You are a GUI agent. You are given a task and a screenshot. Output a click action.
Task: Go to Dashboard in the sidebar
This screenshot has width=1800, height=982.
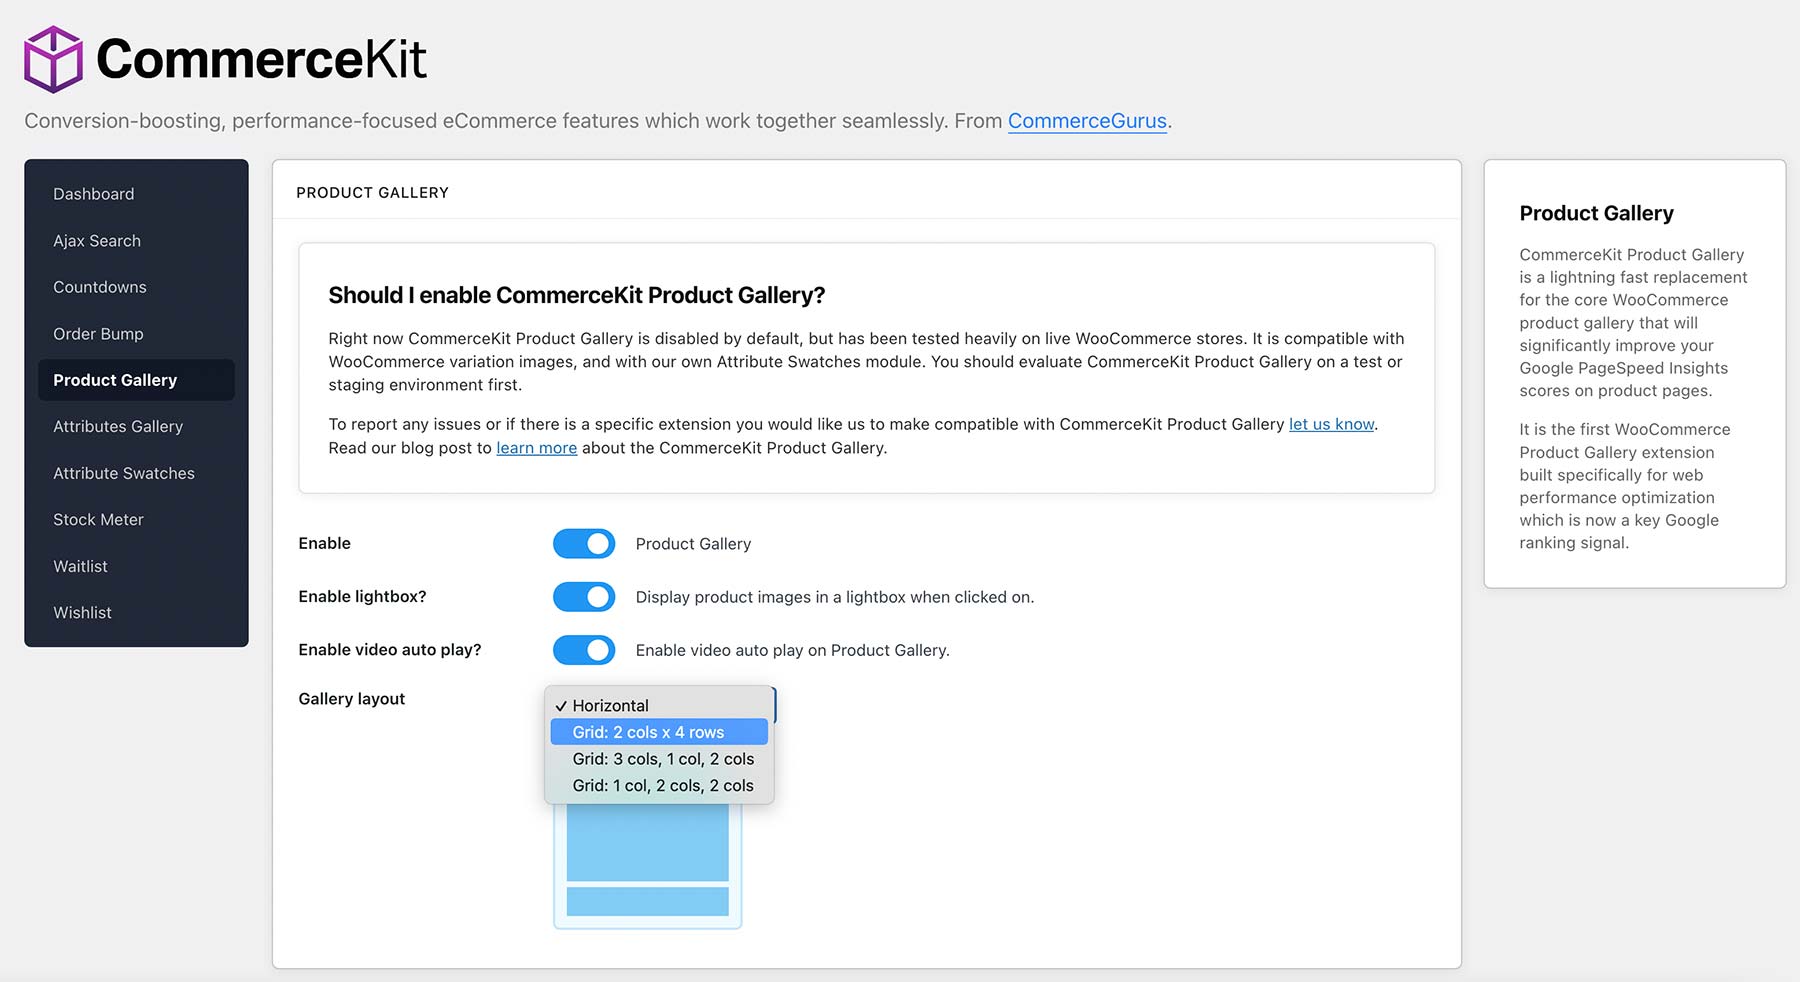coord(93,194)
